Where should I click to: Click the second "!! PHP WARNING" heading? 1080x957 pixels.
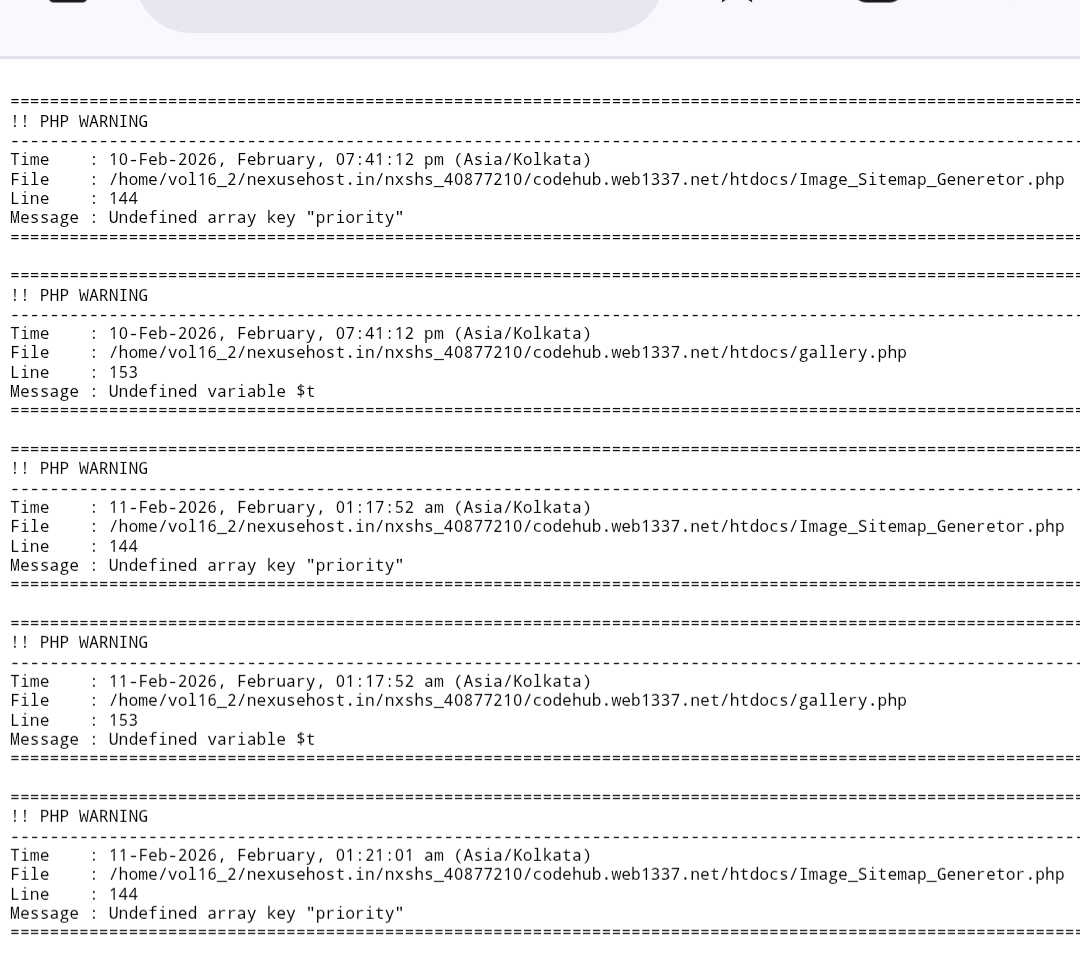pyautogui.click(x=79, y=295)
